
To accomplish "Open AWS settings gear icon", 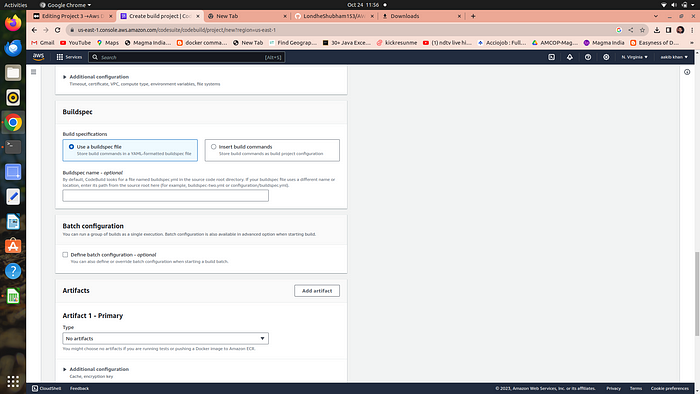I will point(606,57).
